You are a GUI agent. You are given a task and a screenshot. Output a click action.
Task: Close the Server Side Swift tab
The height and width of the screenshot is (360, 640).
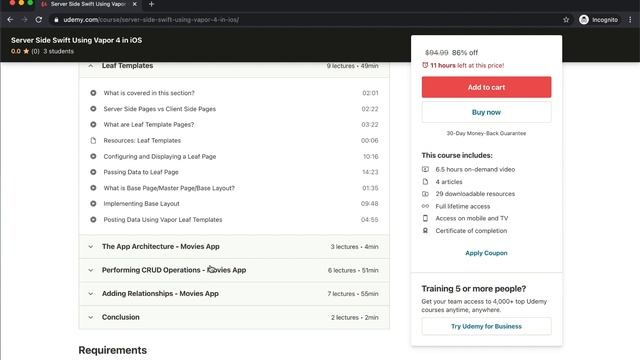pyautogui.click(x=135, y=4)
